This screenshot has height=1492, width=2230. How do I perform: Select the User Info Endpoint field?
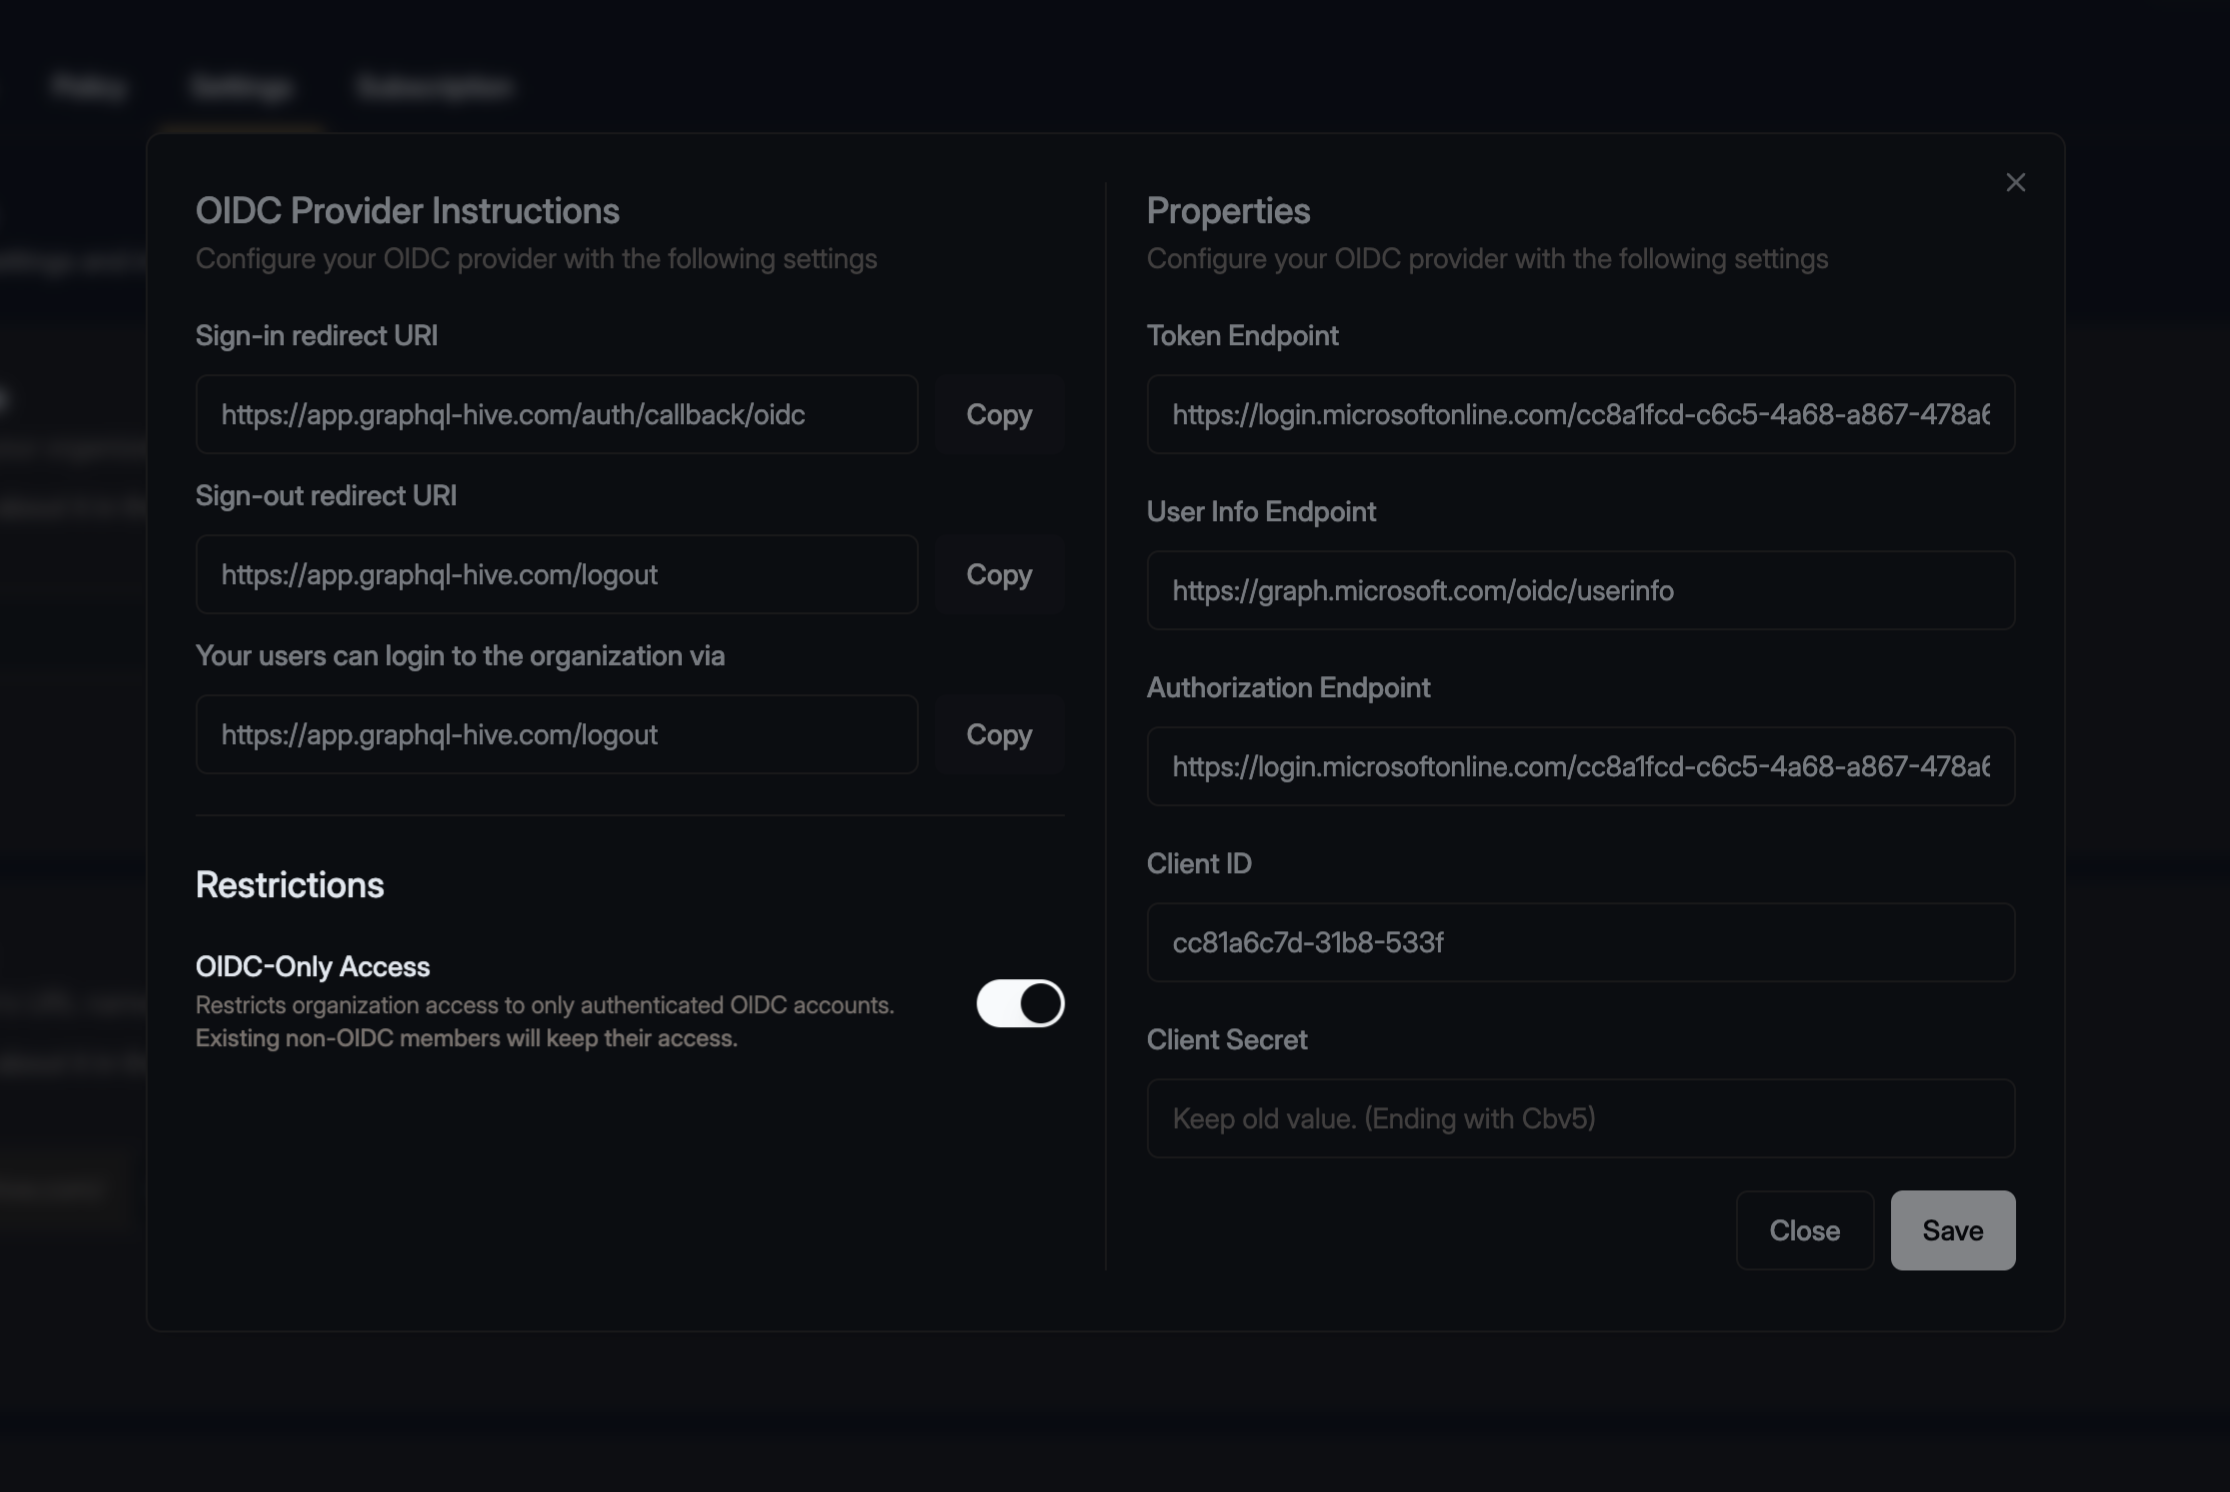point(1581,590)
